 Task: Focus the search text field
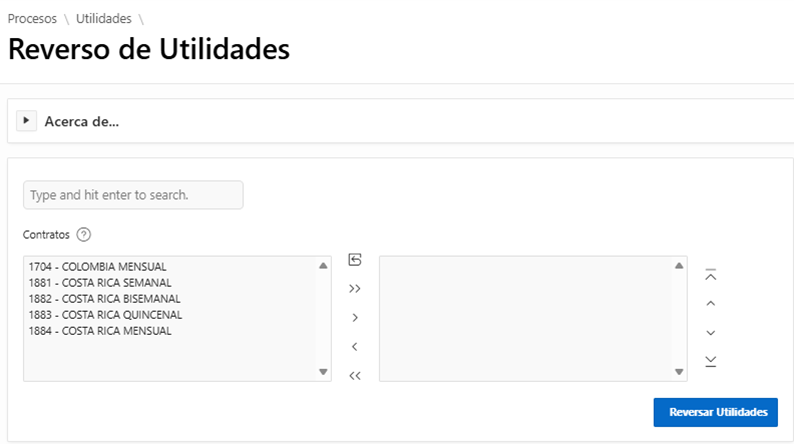coord(133,195)
